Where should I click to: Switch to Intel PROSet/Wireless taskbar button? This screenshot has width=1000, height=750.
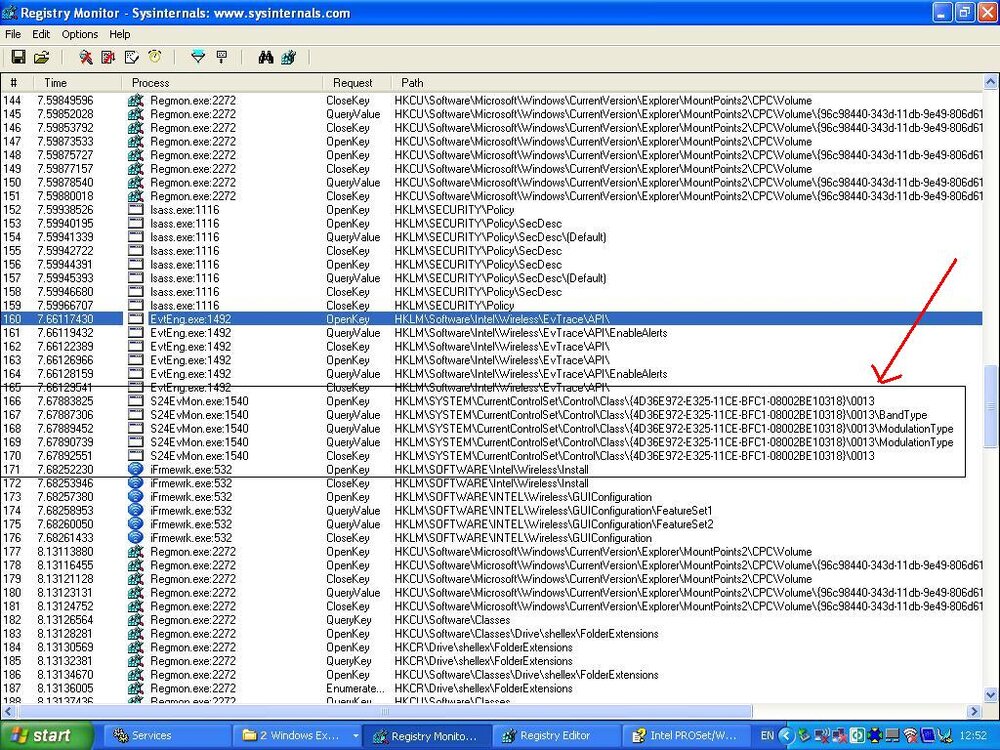pyautogui.click(x=686, y=736)
